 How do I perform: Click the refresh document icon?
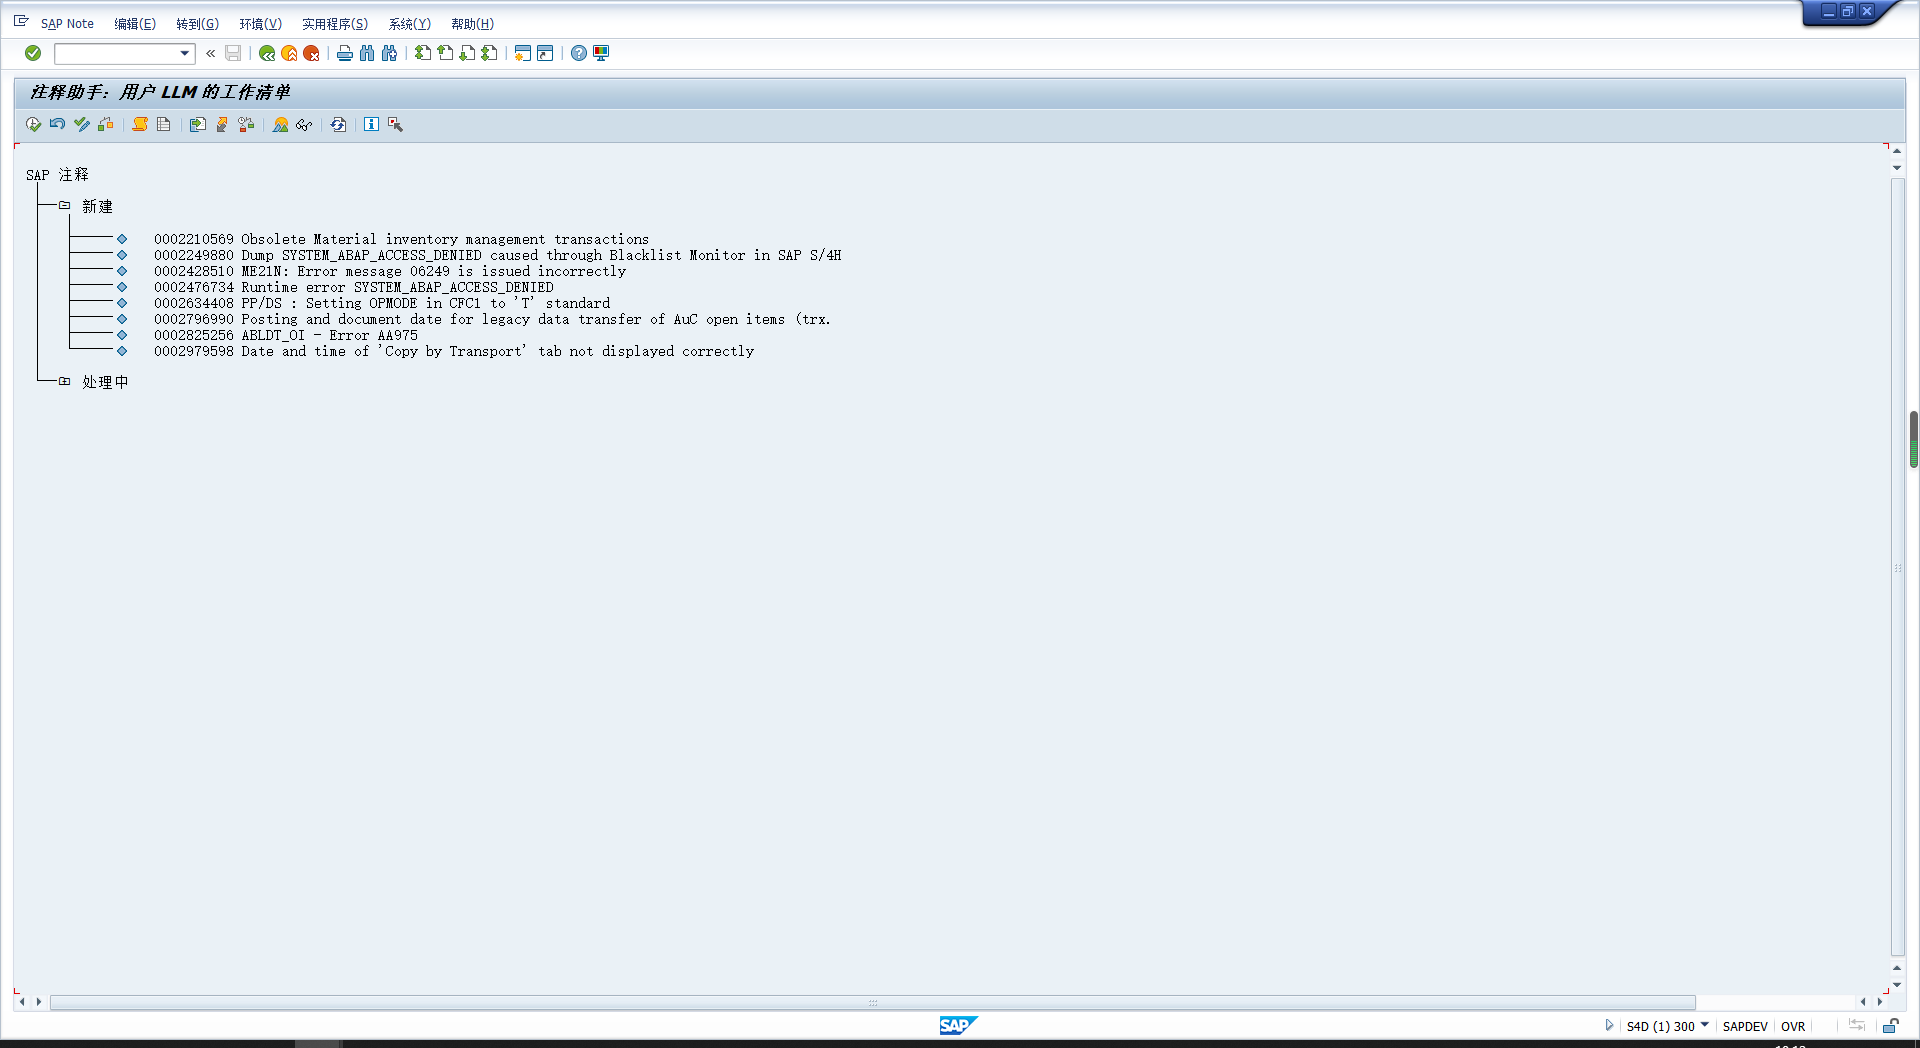point(339,124)
